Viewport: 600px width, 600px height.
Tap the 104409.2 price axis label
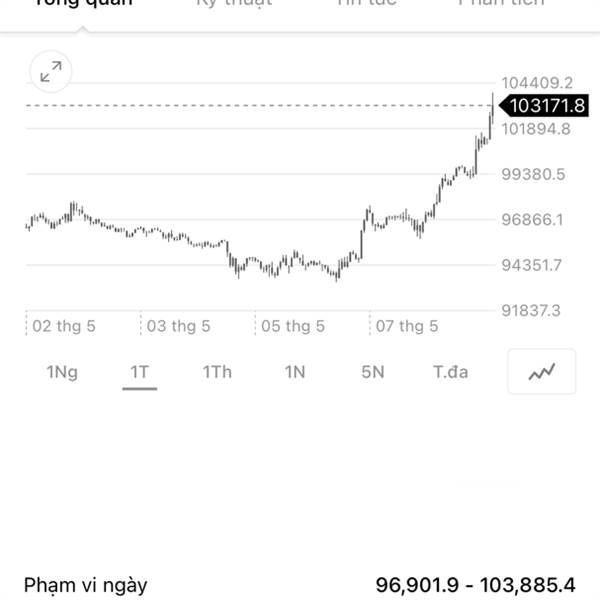[537, 83]
